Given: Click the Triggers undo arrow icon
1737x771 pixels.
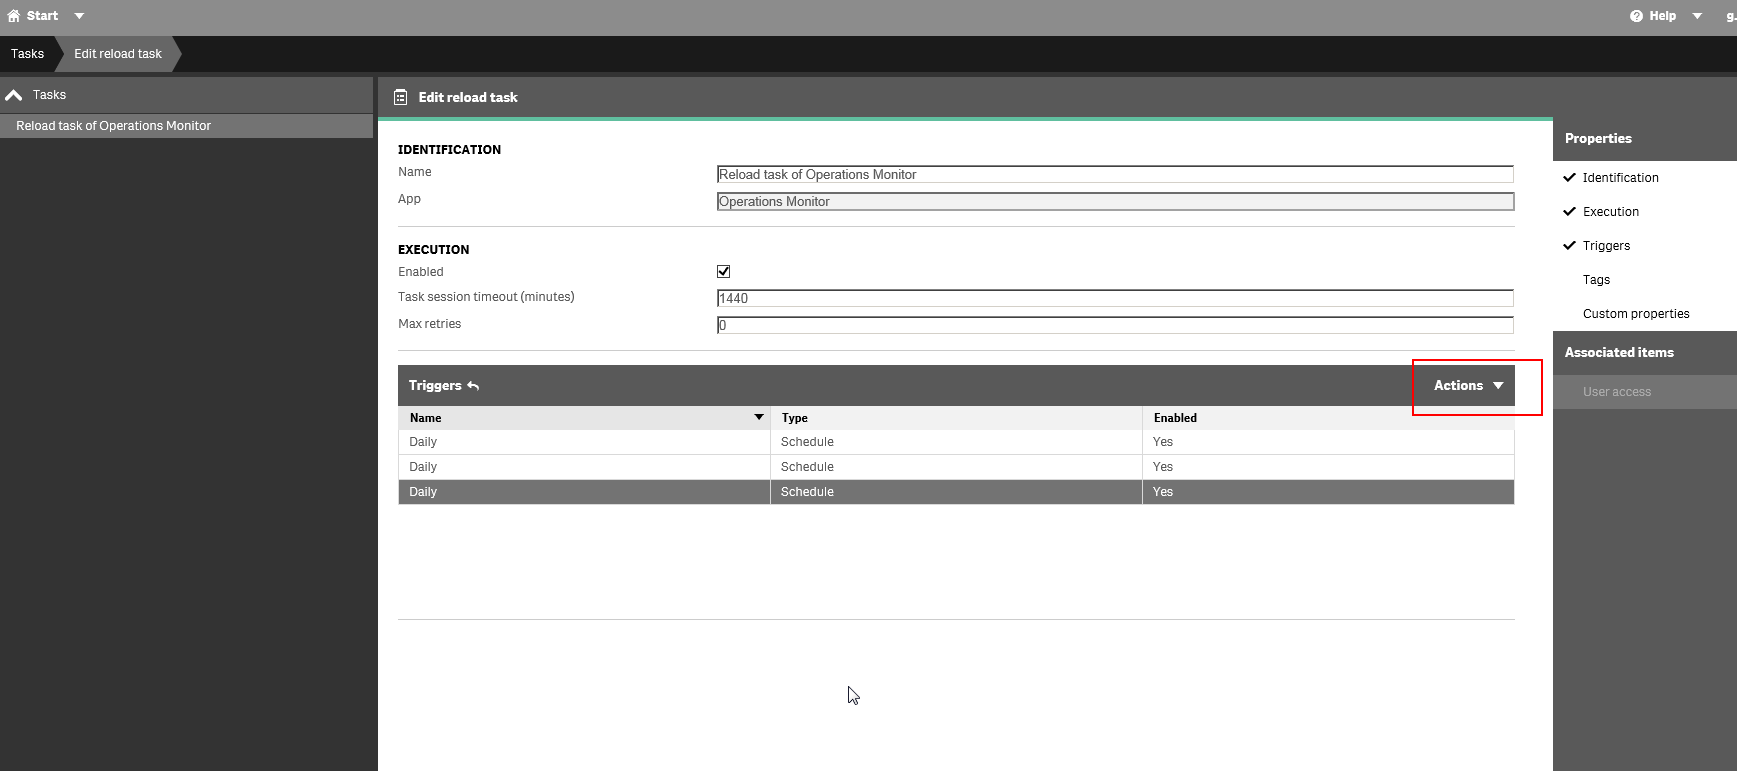Looking at the screenshot, I should (x=473, y=386).
